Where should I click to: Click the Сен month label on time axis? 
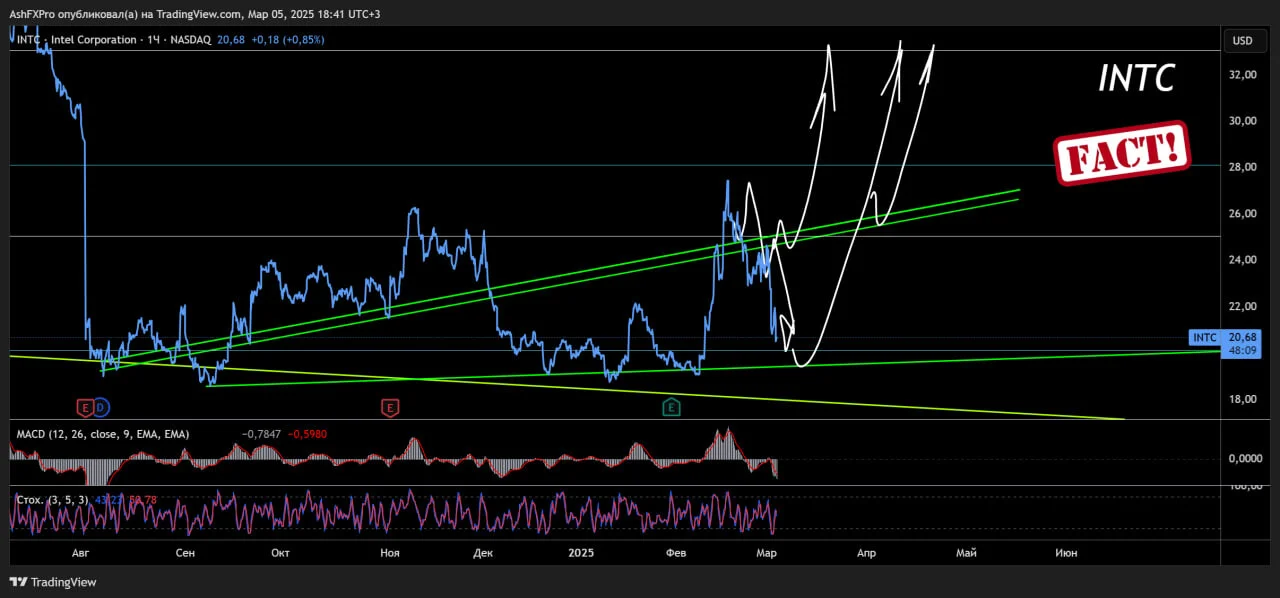tap(185, 552)
